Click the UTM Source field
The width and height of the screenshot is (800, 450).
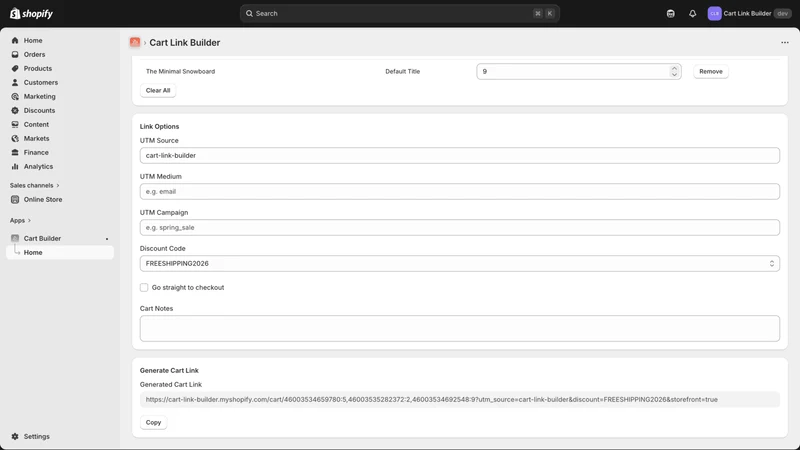460,156
